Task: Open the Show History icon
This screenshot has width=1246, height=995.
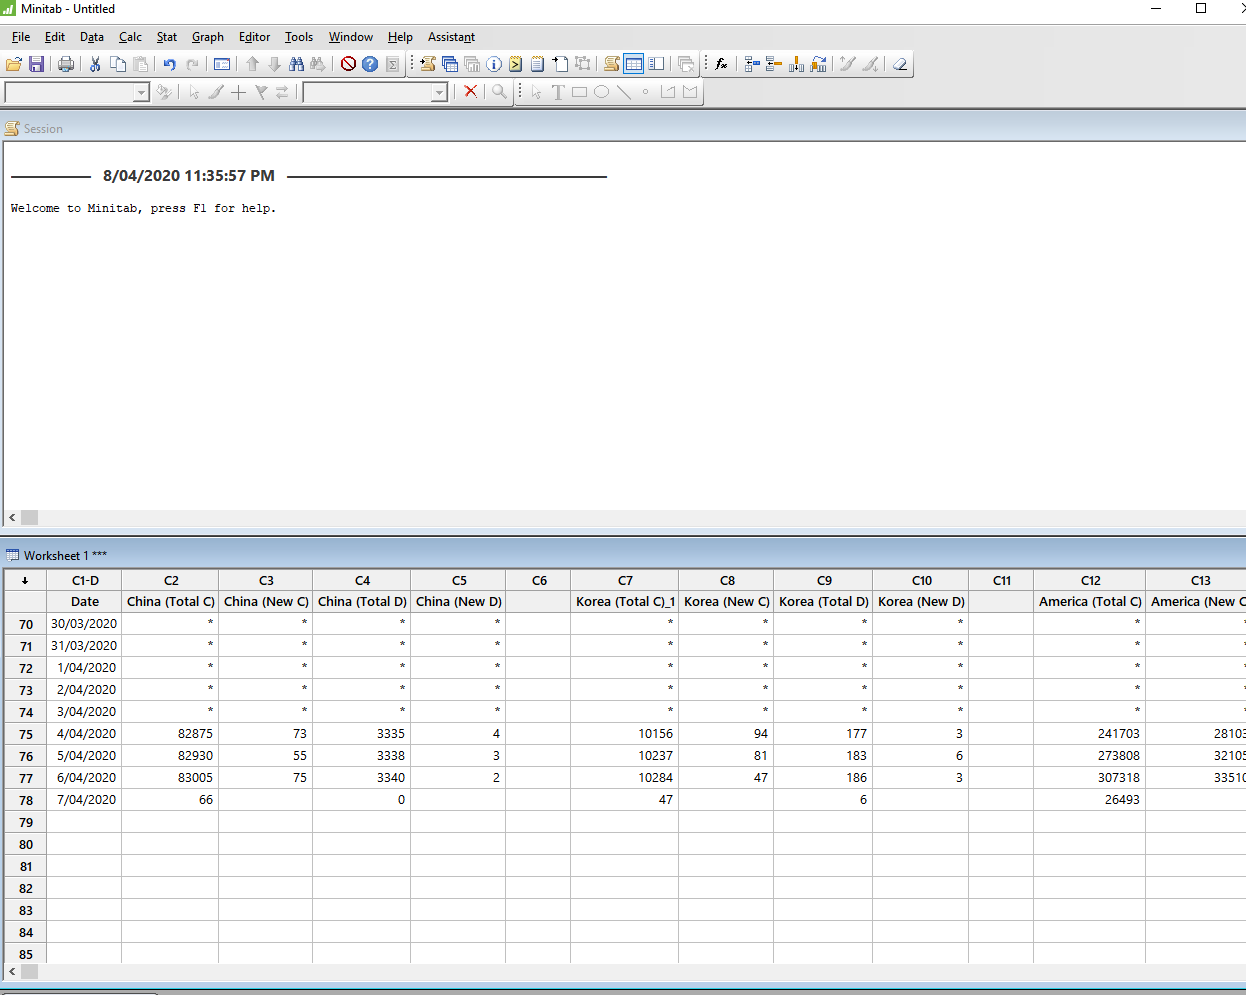Action: [x=515, y=64]
